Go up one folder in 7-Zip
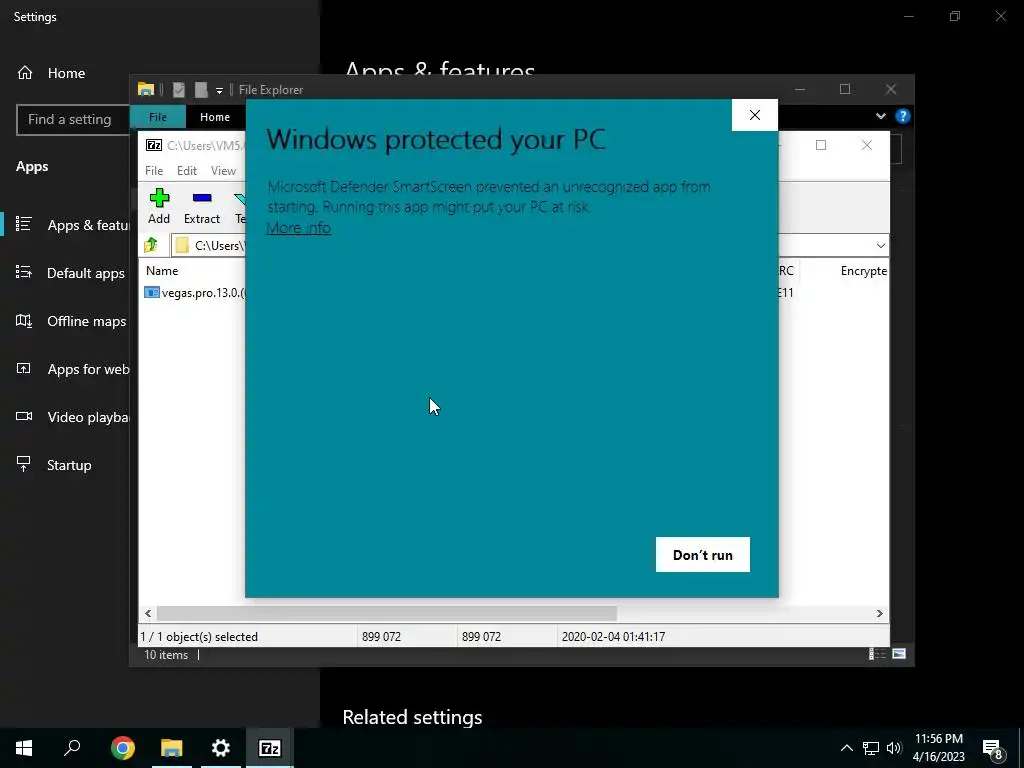 152,245
